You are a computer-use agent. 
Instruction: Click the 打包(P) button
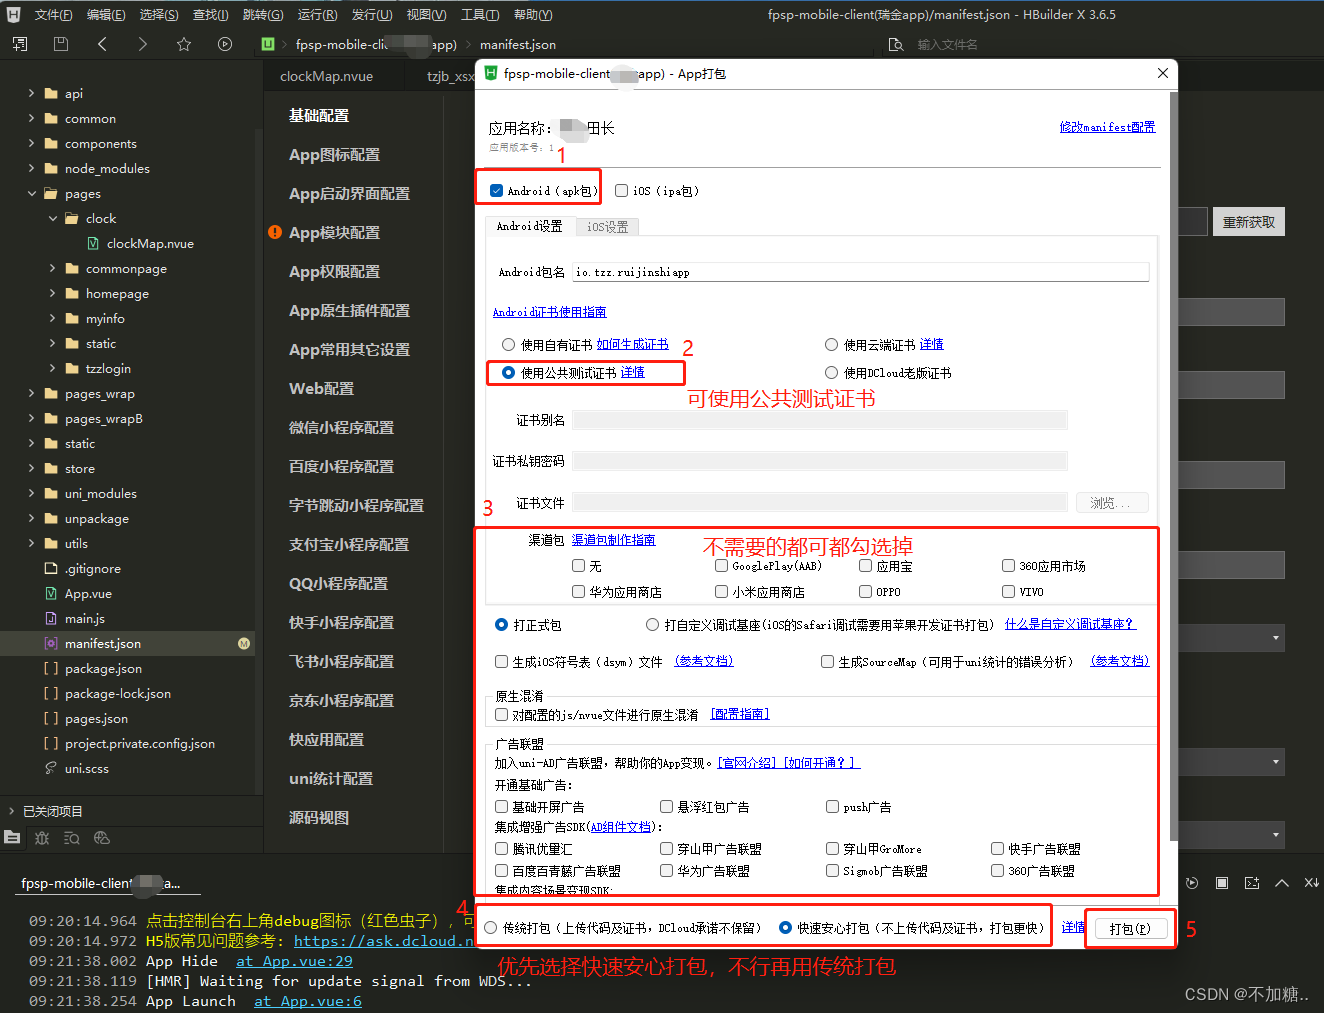click(1130, 929)
